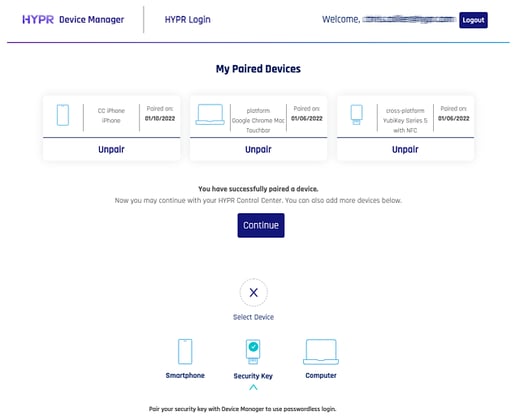
Task: Click the My Paired Devices heading
Action: point(258,69)
